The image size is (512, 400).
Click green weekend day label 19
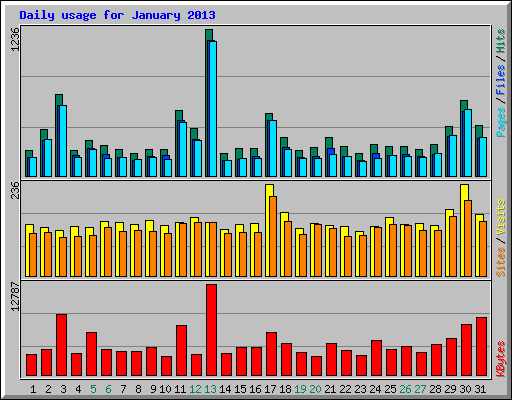300,389
